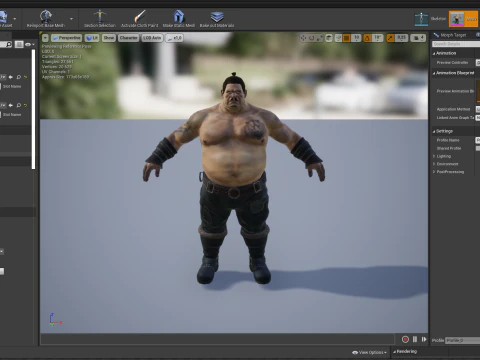
Task: Open the scale snap value 0.25 dropdown
Action: point(401,38)
